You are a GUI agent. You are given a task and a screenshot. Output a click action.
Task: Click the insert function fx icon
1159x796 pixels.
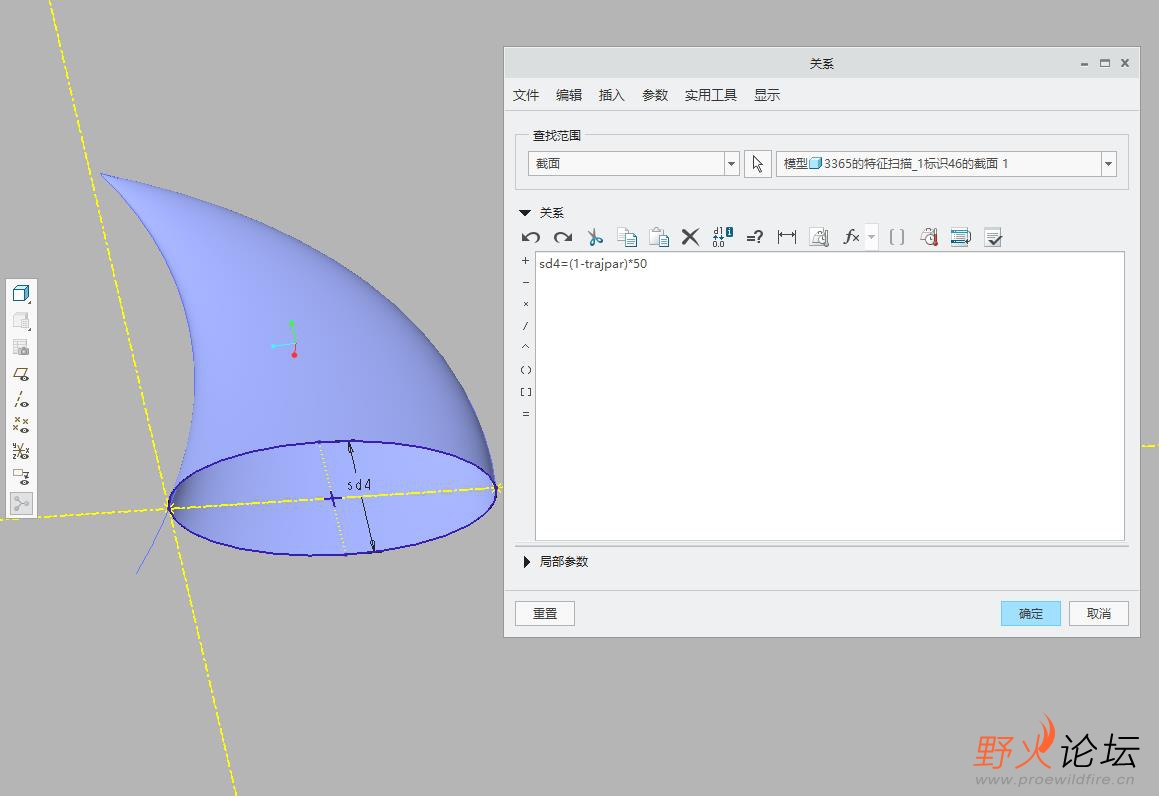coord(851,237)
